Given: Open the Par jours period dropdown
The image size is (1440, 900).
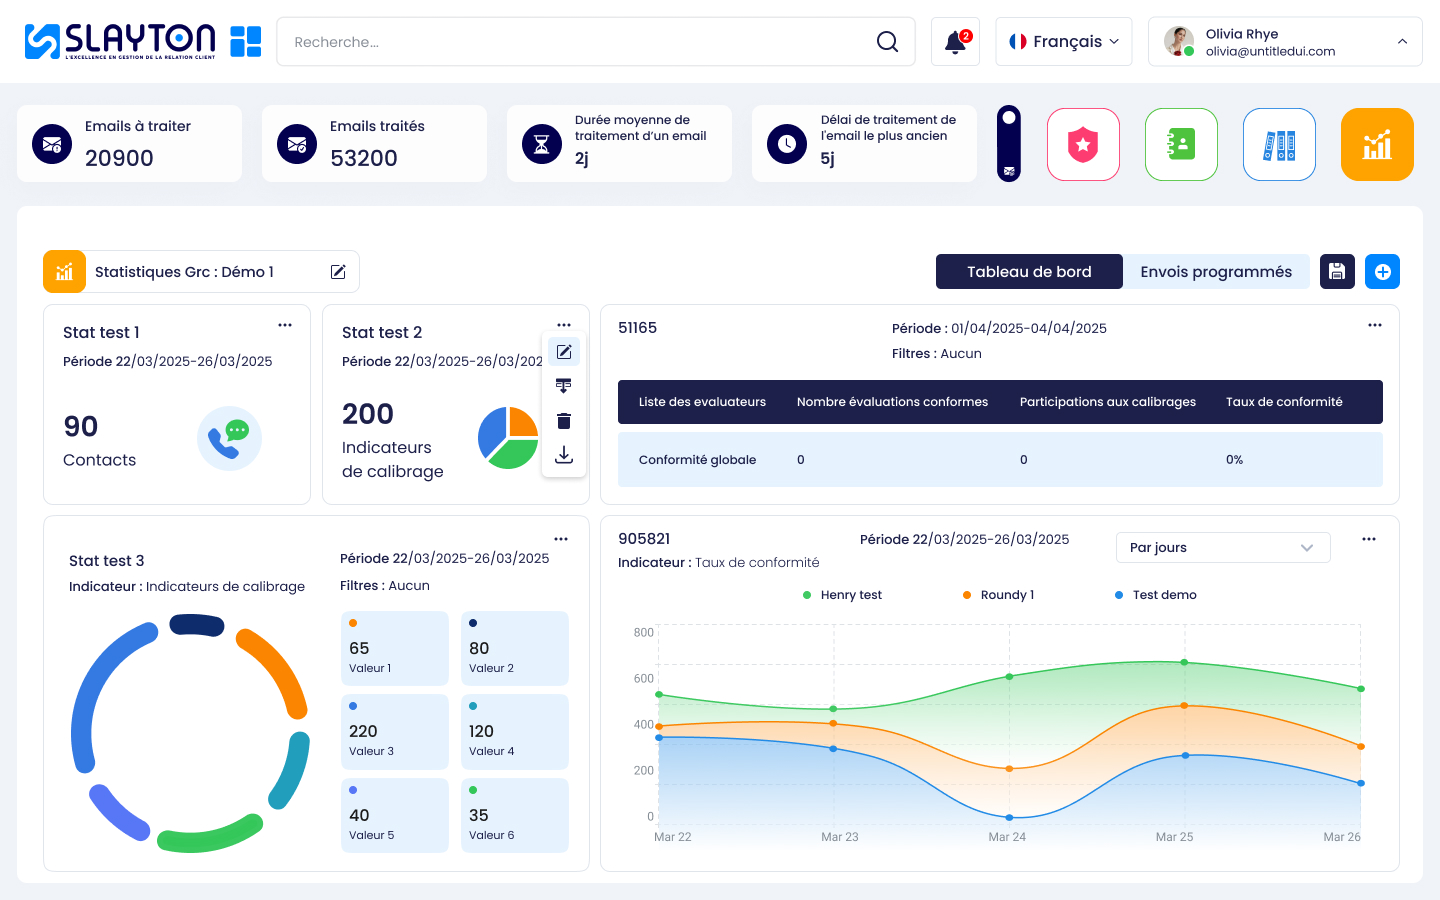Looking at the screenshot, I should pyautogui.click(x=1222, y=548).
